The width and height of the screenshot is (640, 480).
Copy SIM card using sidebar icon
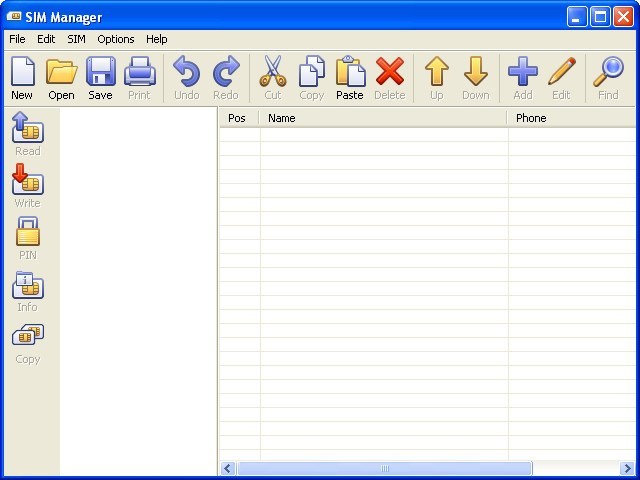pyautogui.click(x=28, y=343)
